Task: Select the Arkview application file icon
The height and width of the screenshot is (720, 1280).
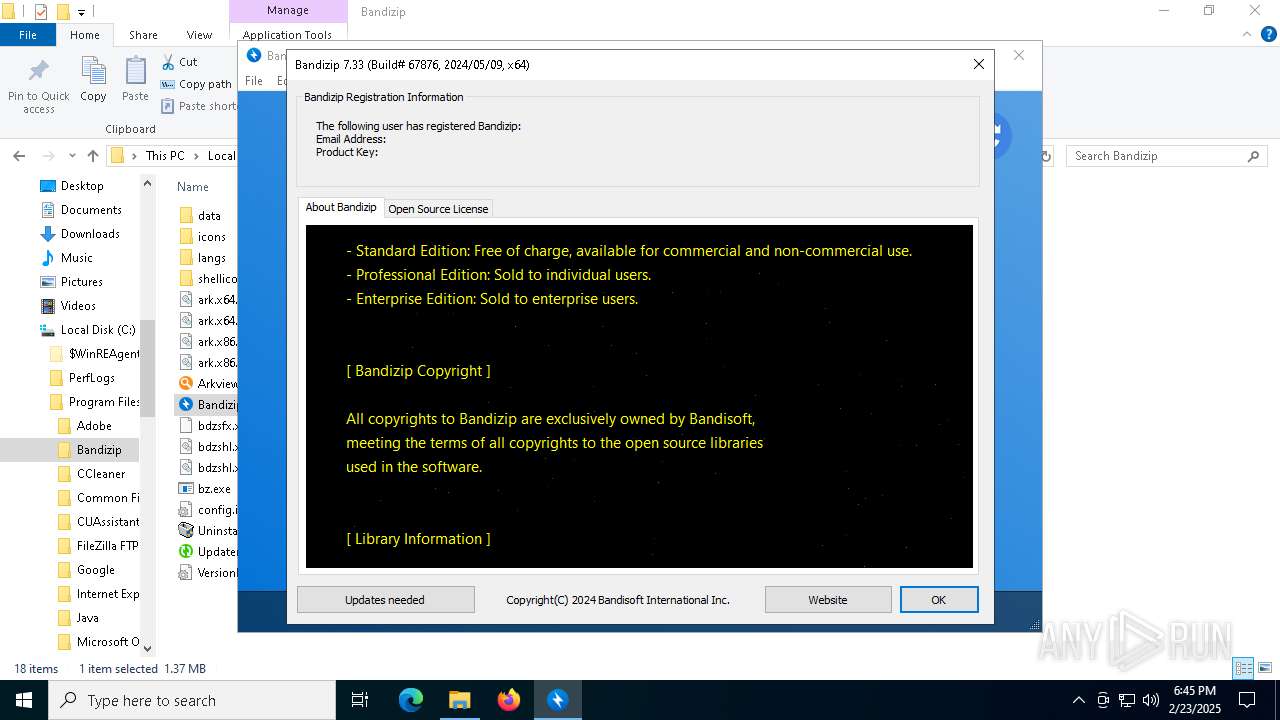Action: [186, 384]
